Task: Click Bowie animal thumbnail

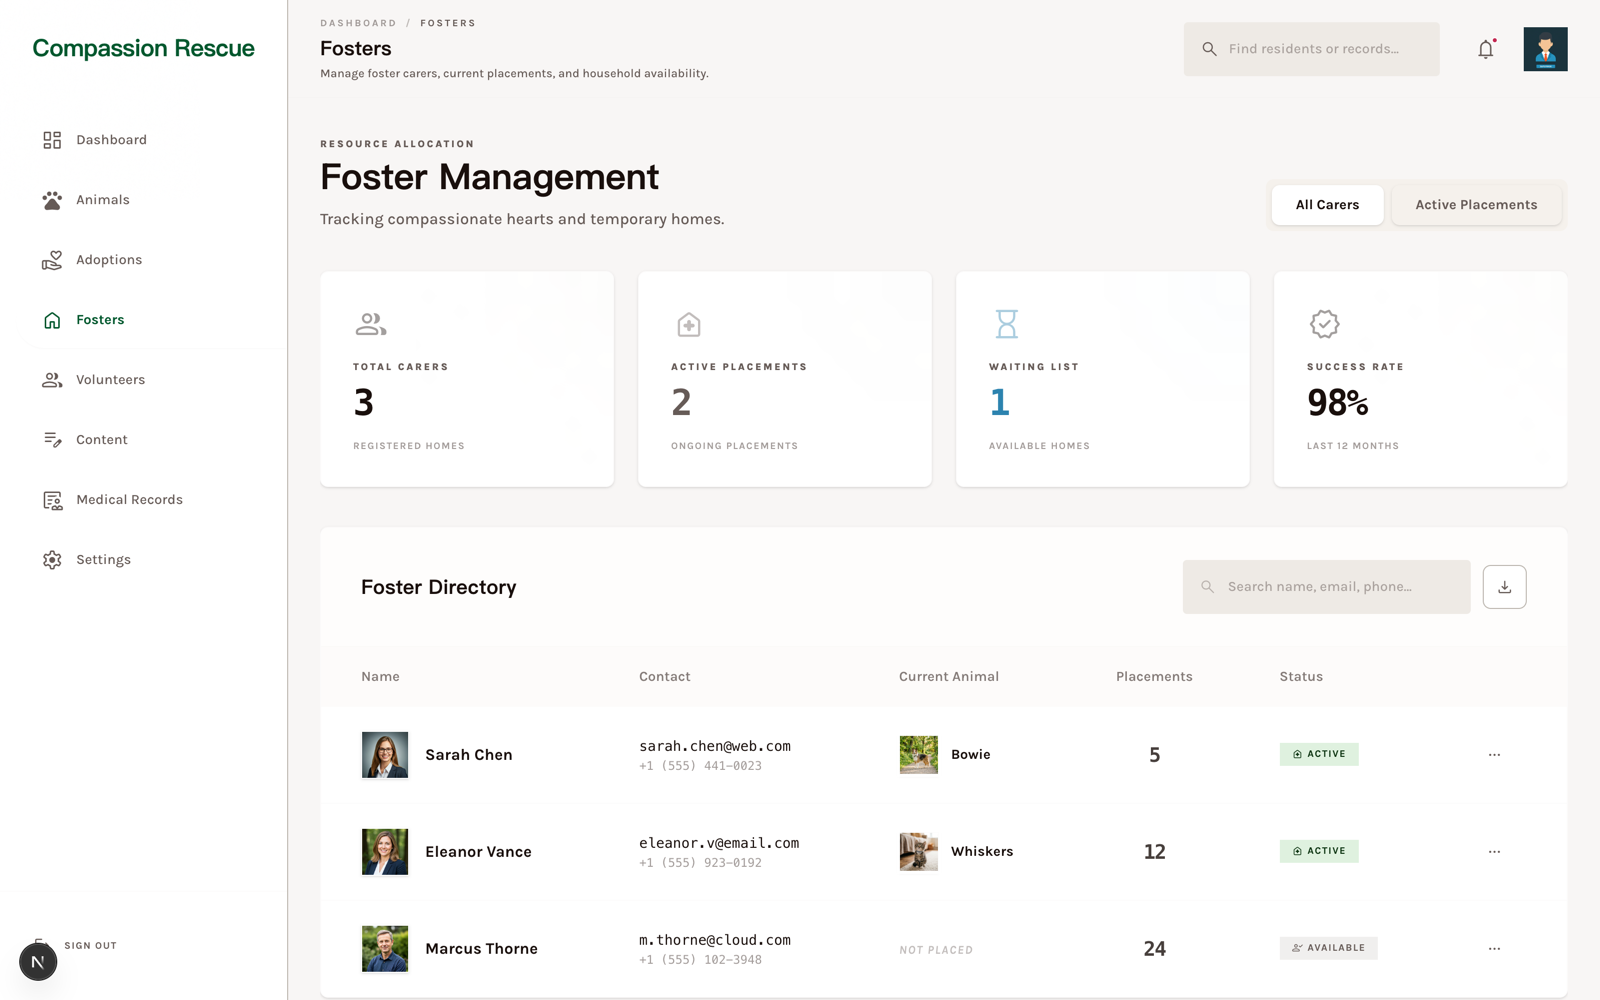Action: click(x=918, y=755)
